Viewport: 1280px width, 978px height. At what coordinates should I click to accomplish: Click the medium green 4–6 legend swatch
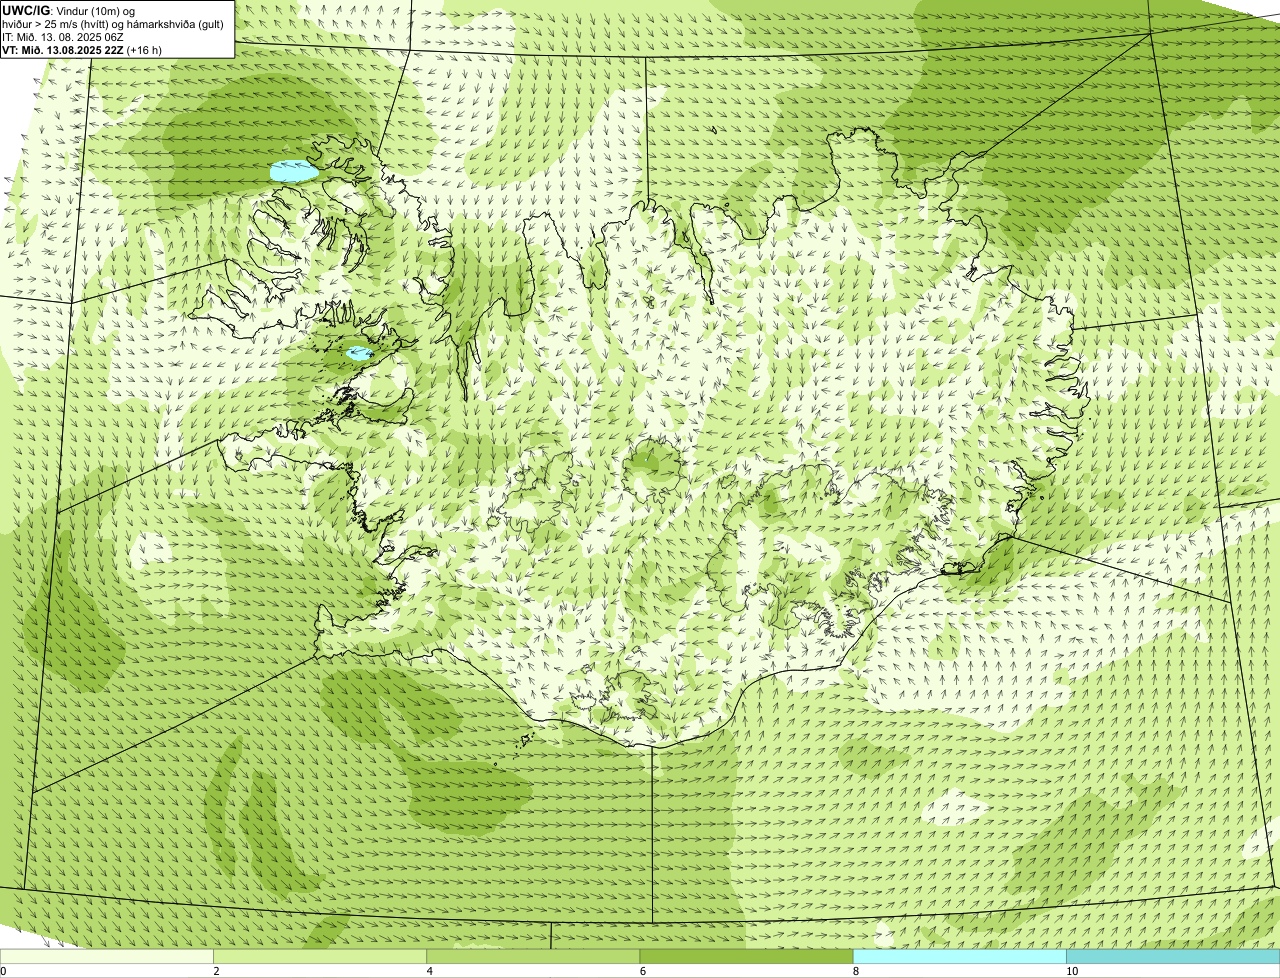(533, 957)
